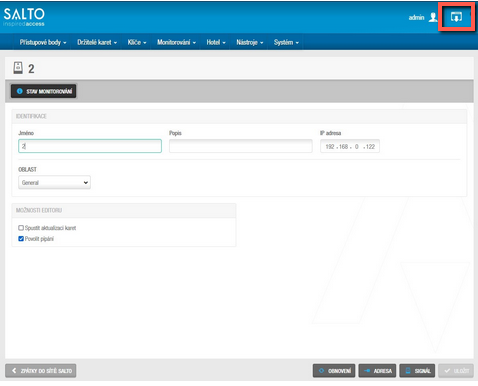Open the Nástroje menu
Screen dimensions: 478x386
click(250, 42)
